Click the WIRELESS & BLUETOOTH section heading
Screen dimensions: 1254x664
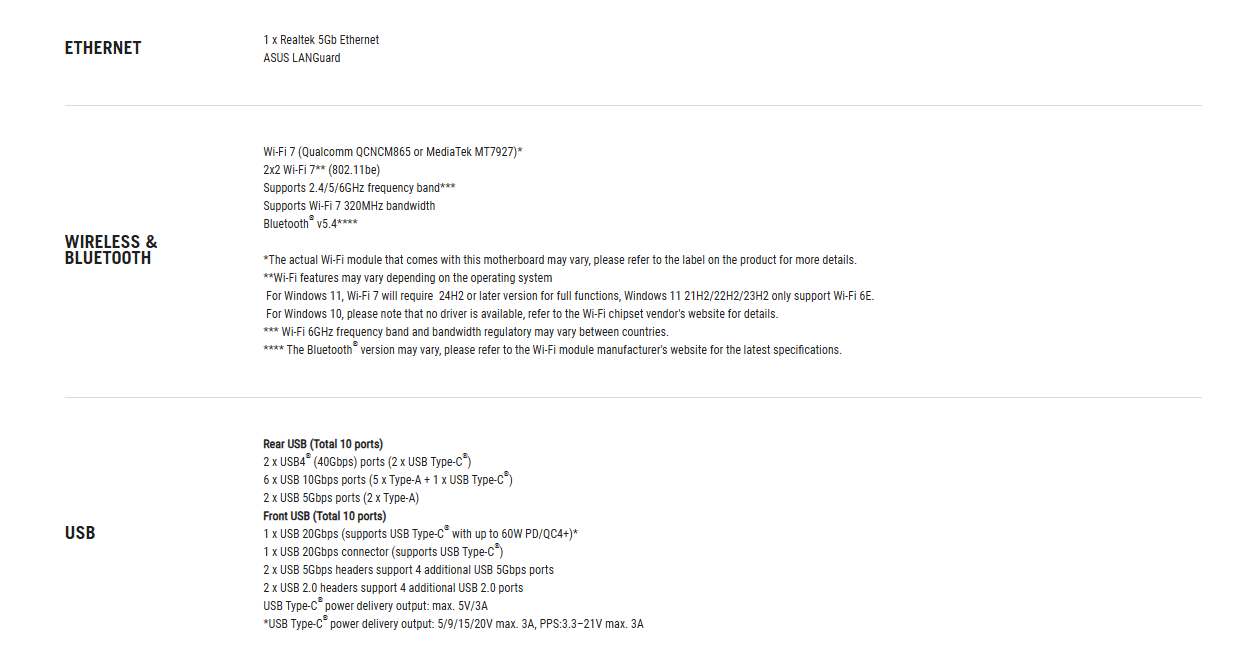point(111,250)
